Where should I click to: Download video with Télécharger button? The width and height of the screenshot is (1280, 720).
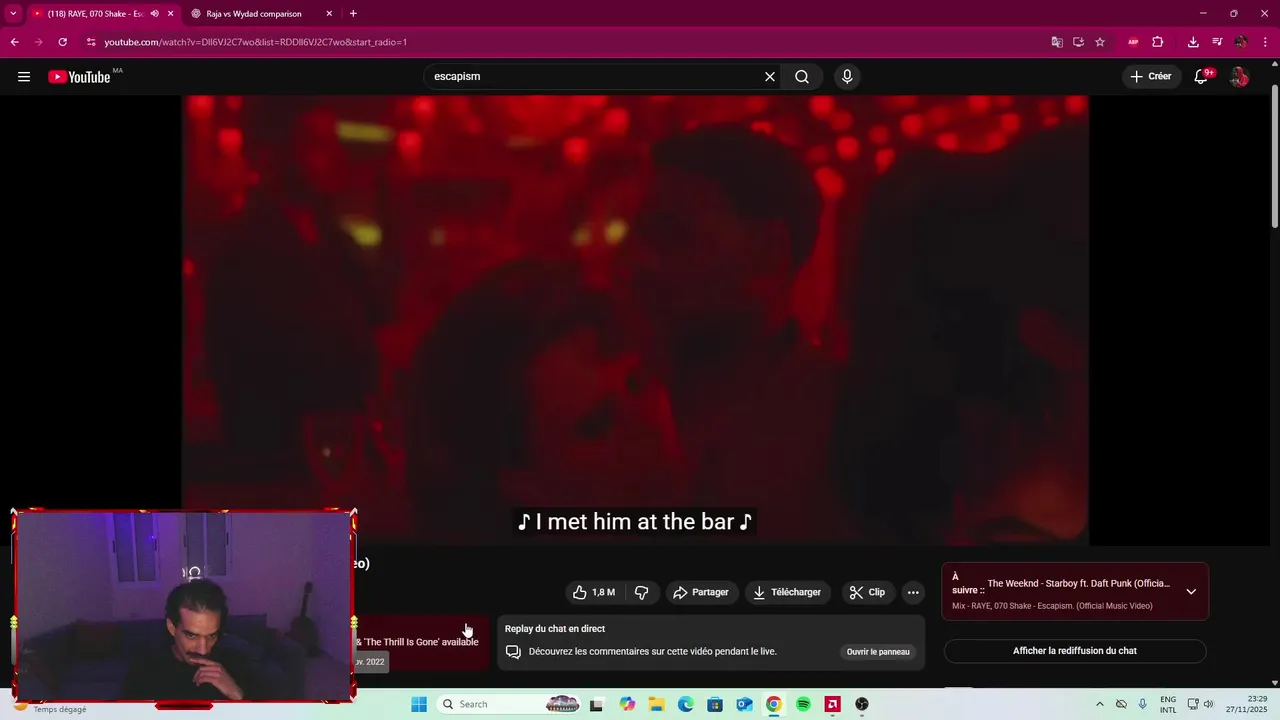click(788, 592)
